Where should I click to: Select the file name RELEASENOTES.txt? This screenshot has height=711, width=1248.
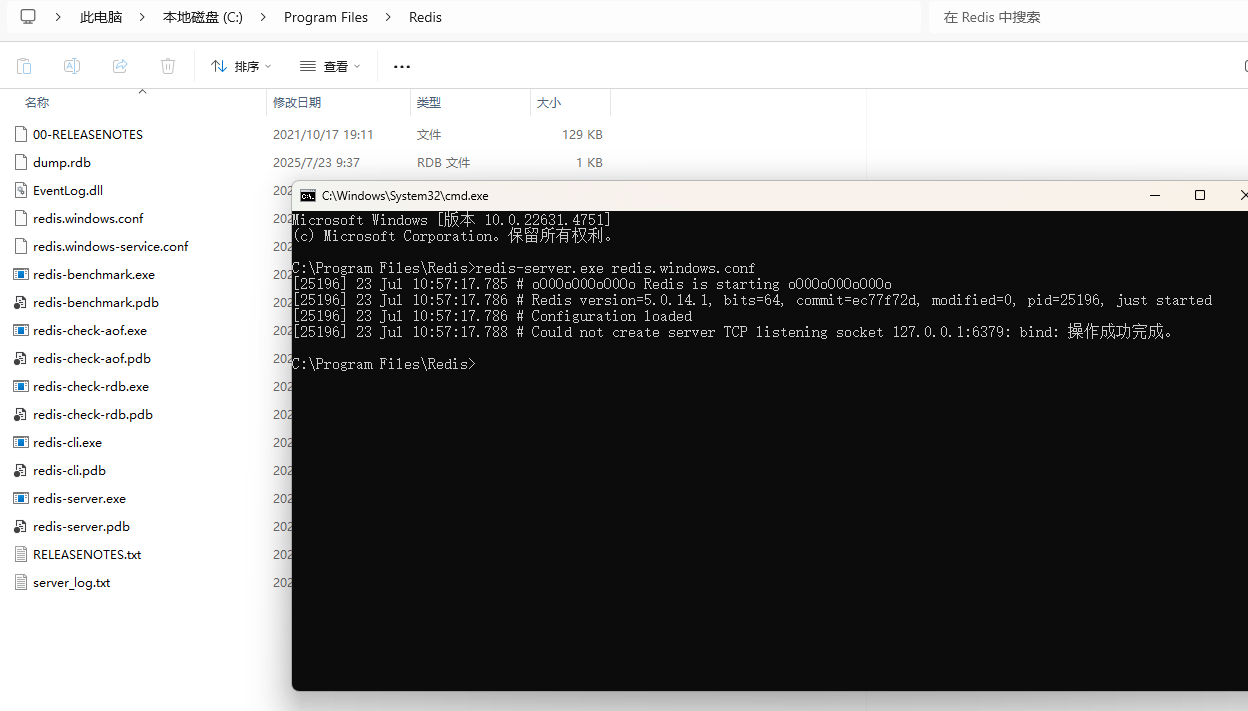(87, 554)
